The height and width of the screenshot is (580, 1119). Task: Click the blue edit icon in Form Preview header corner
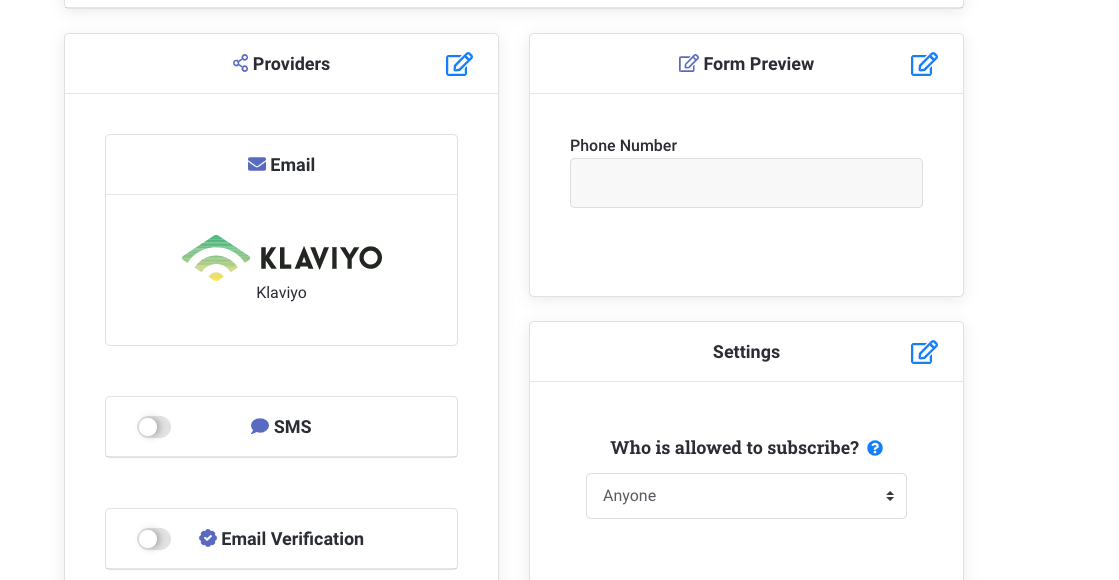tap(924, 64)
